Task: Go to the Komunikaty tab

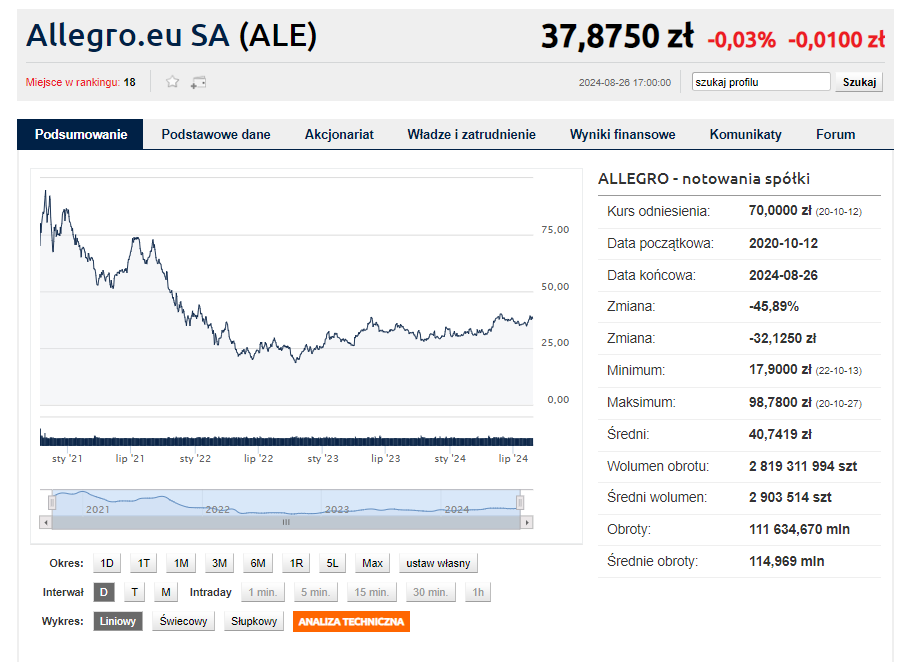Action: click(x=745, y=134)
